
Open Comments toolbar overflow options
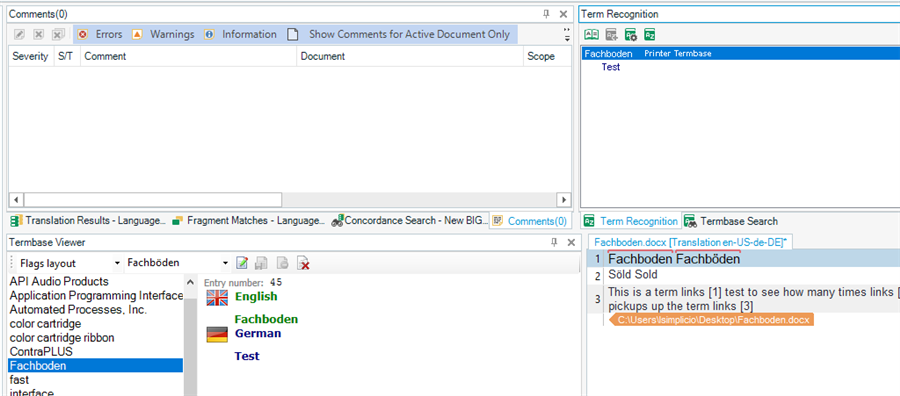567,34
